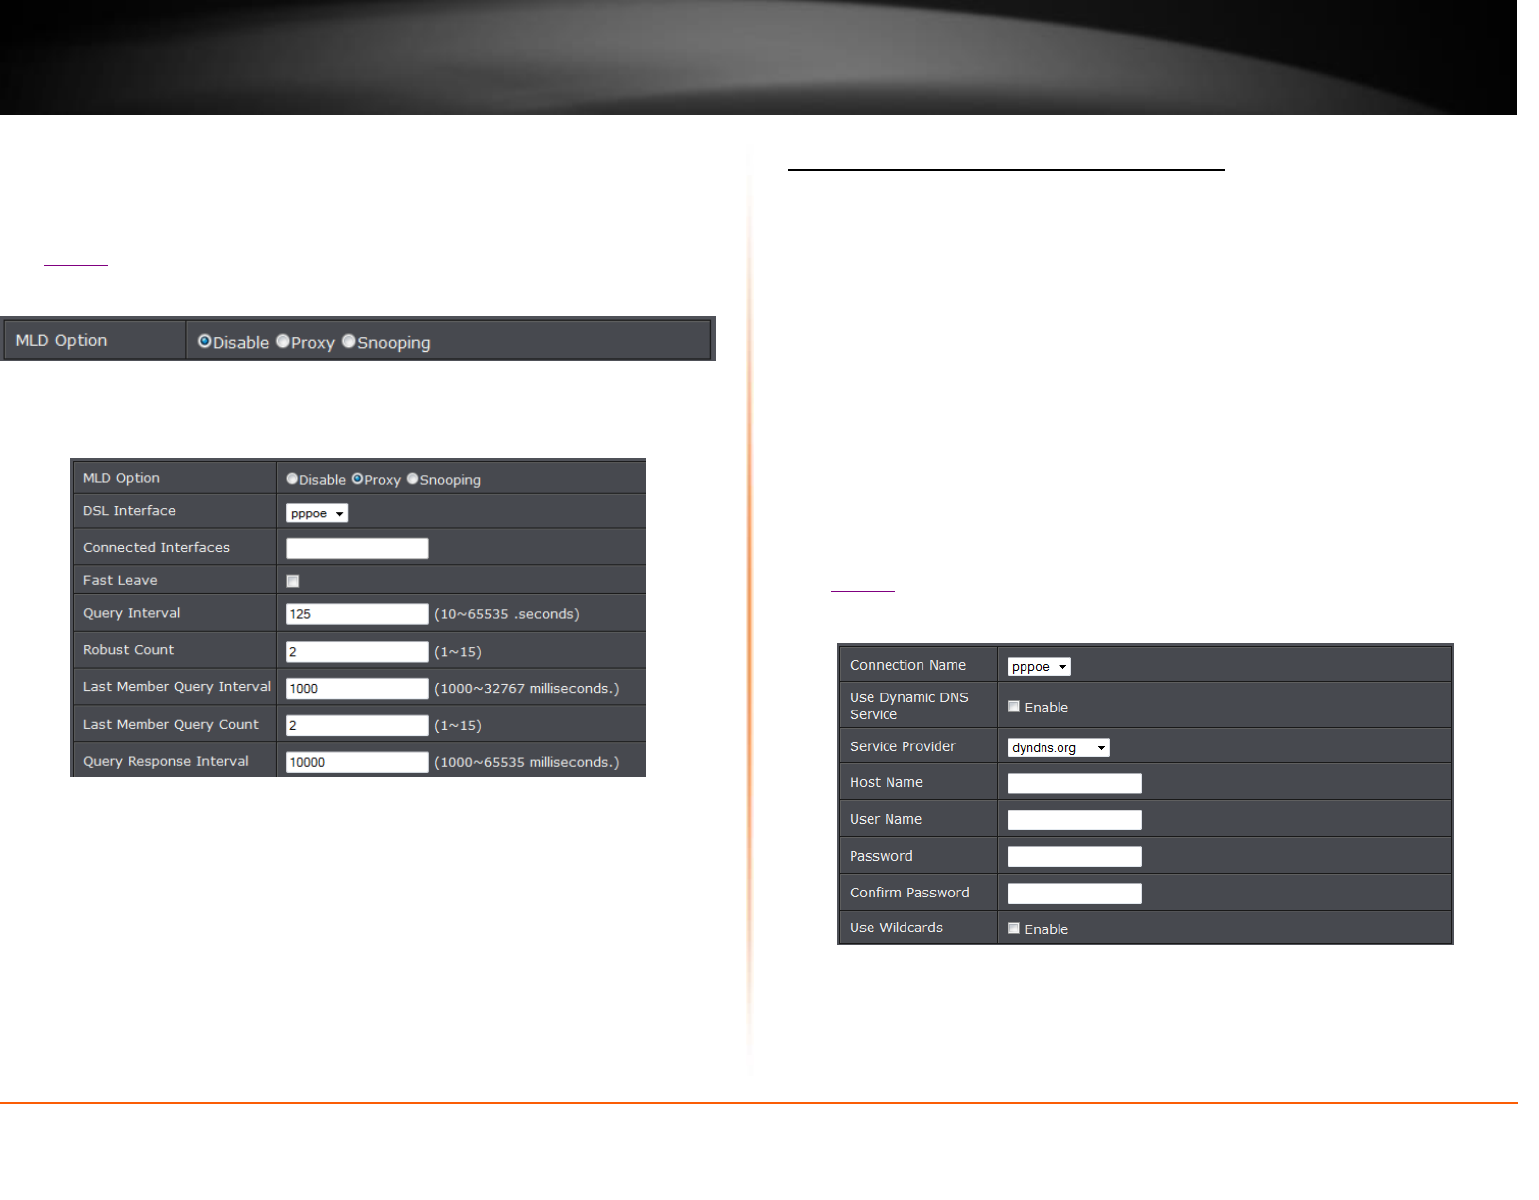The image size is (1539, 1200).
Task: Enable the Use Dynamic DNS Service checkbox
Action: coord(1014,706)
